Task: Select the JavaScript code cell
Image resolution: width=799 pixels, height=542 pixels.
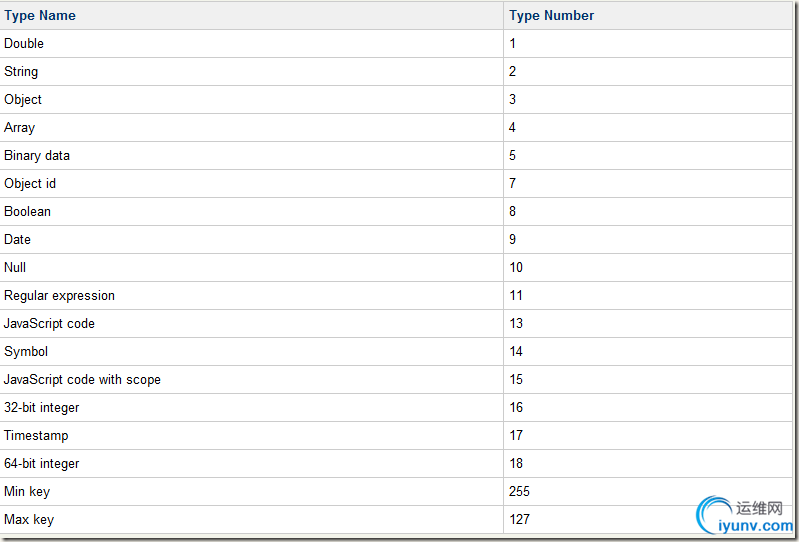Action: point(49,324)
